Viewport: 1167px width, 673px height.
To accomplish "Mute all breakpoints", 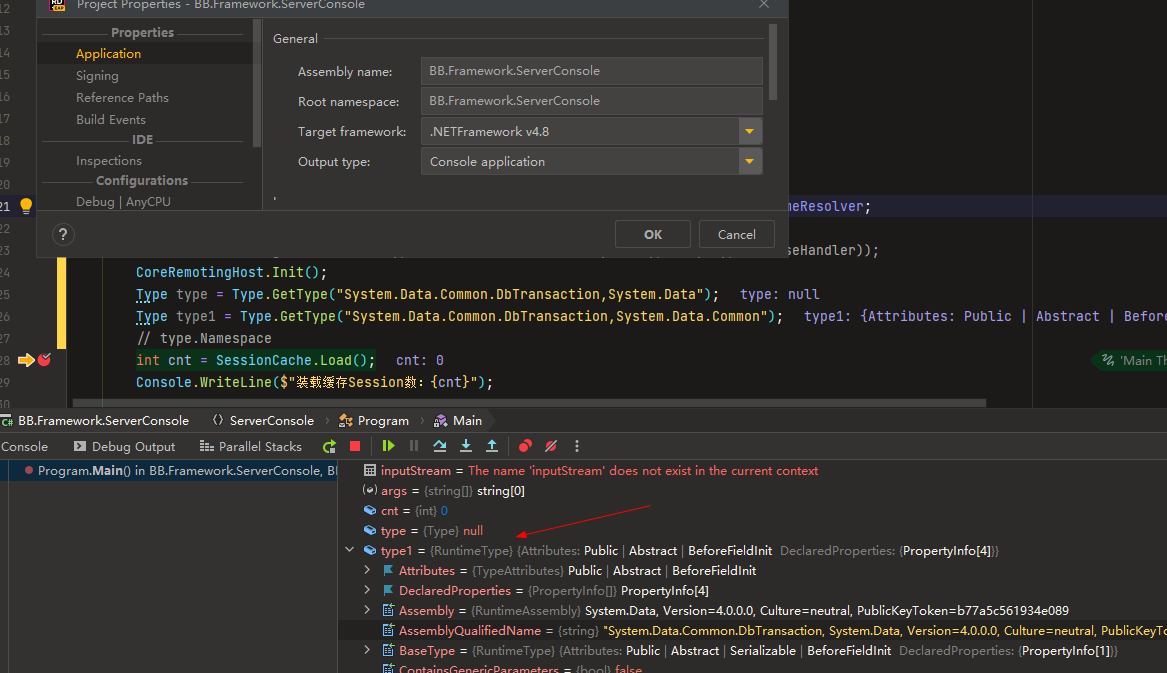I will 551,447.
